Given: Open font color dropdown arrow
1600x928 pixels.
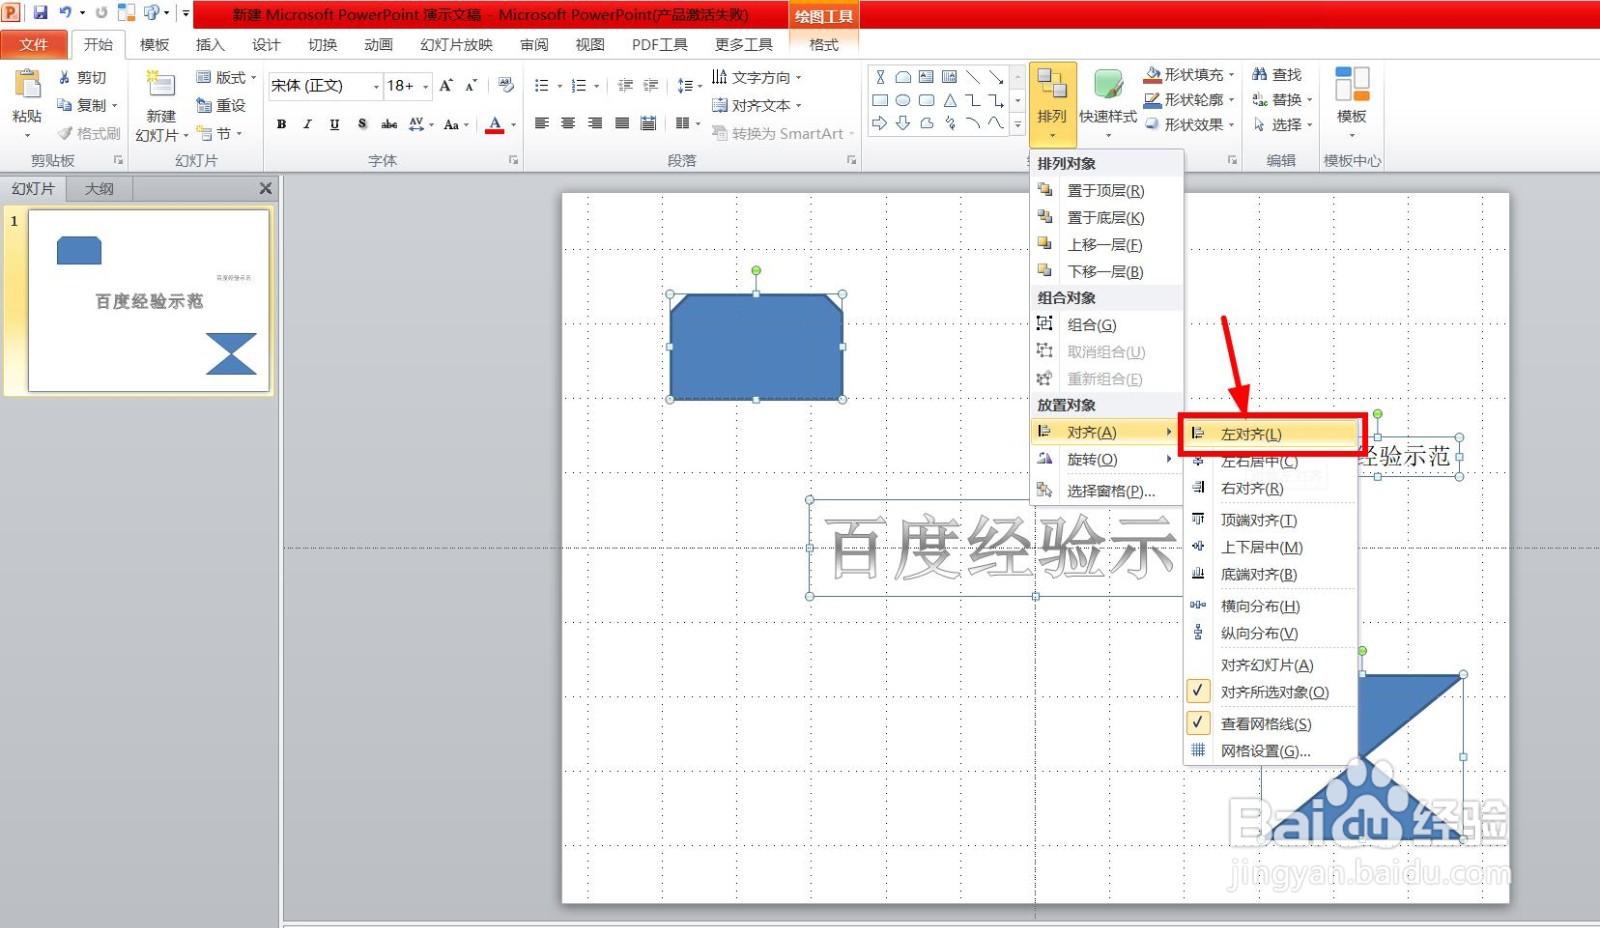Looking at the screenshot, I should [514, 125].
